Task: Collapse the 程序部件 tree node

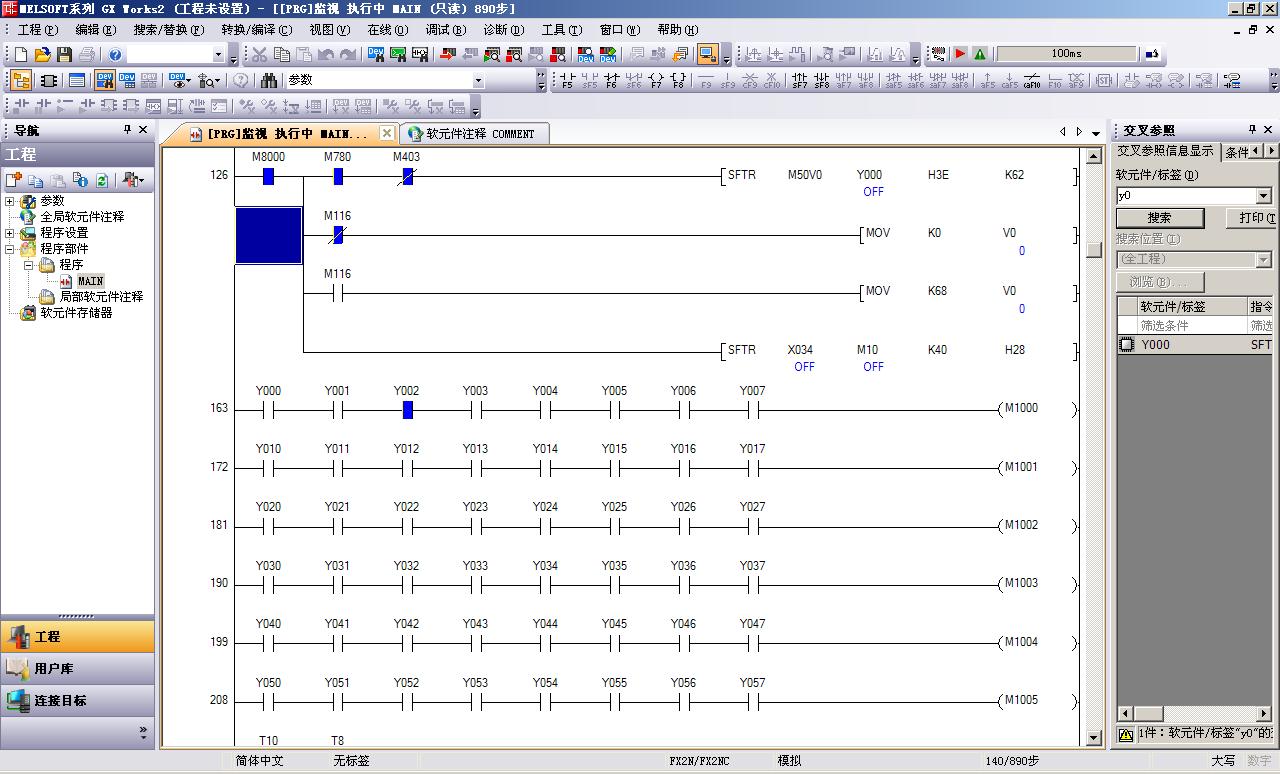Action: click(10, 249)
